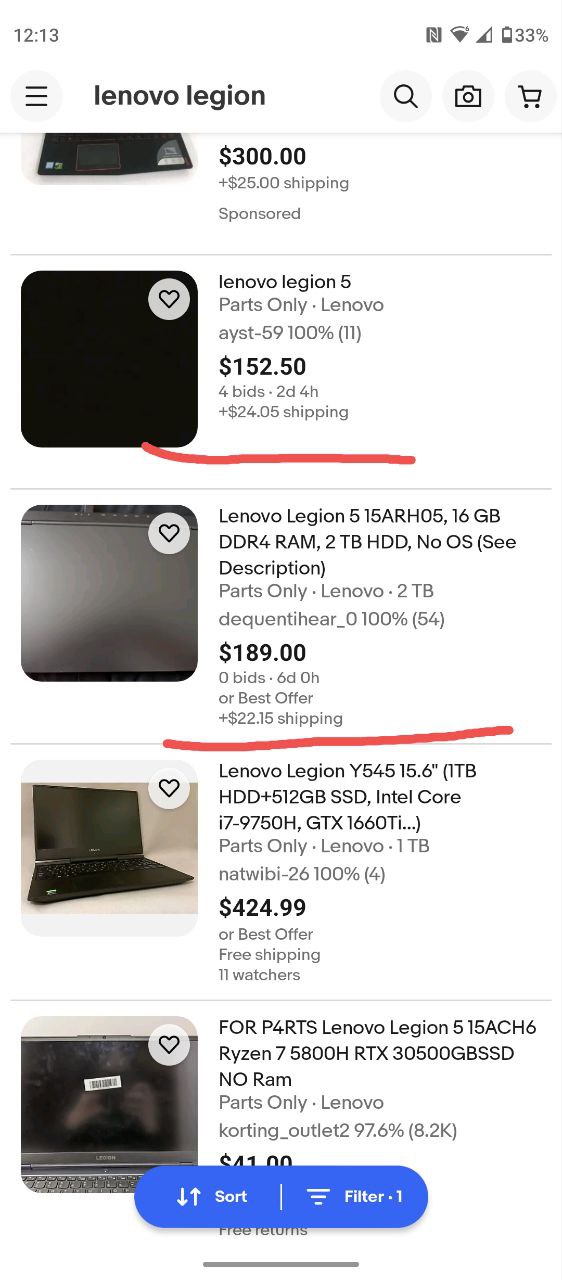This screenshot has height=1280, width=562.
Task: Favorite the lenovo legion 5 listing
Action: (x=169, y=299)
